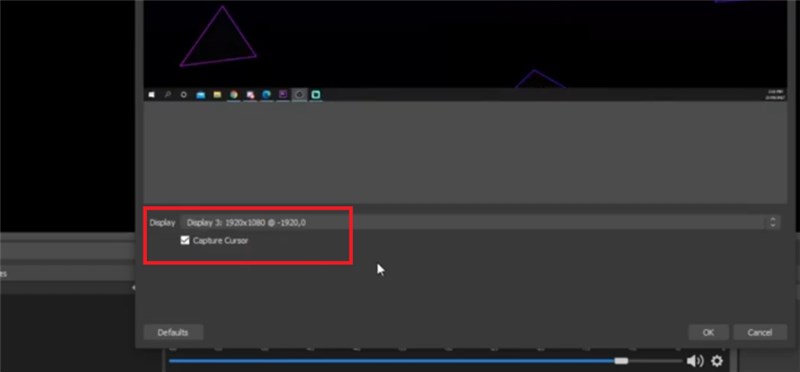Click the Chrome icon in the preview taskbar
Viewport: 800px width, 372px height.
pyautogui.click(x=234, y=94)
